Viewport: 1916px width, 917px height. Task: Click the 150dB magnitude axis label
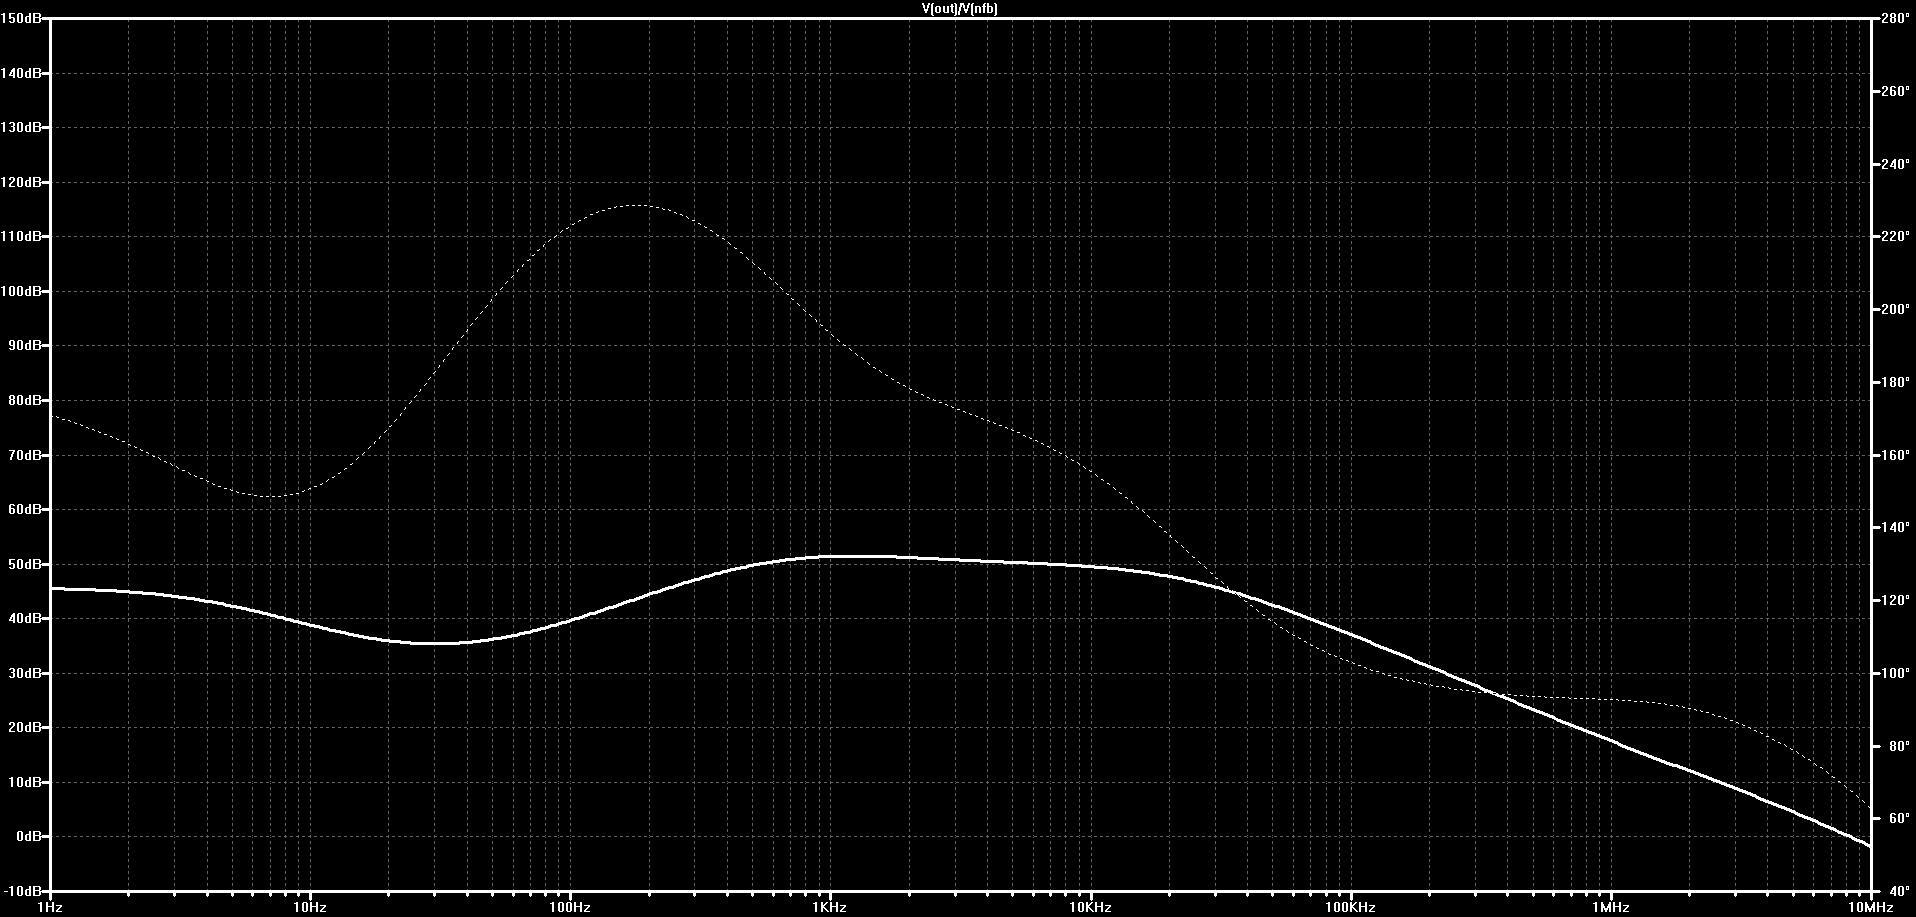[21, 19]
